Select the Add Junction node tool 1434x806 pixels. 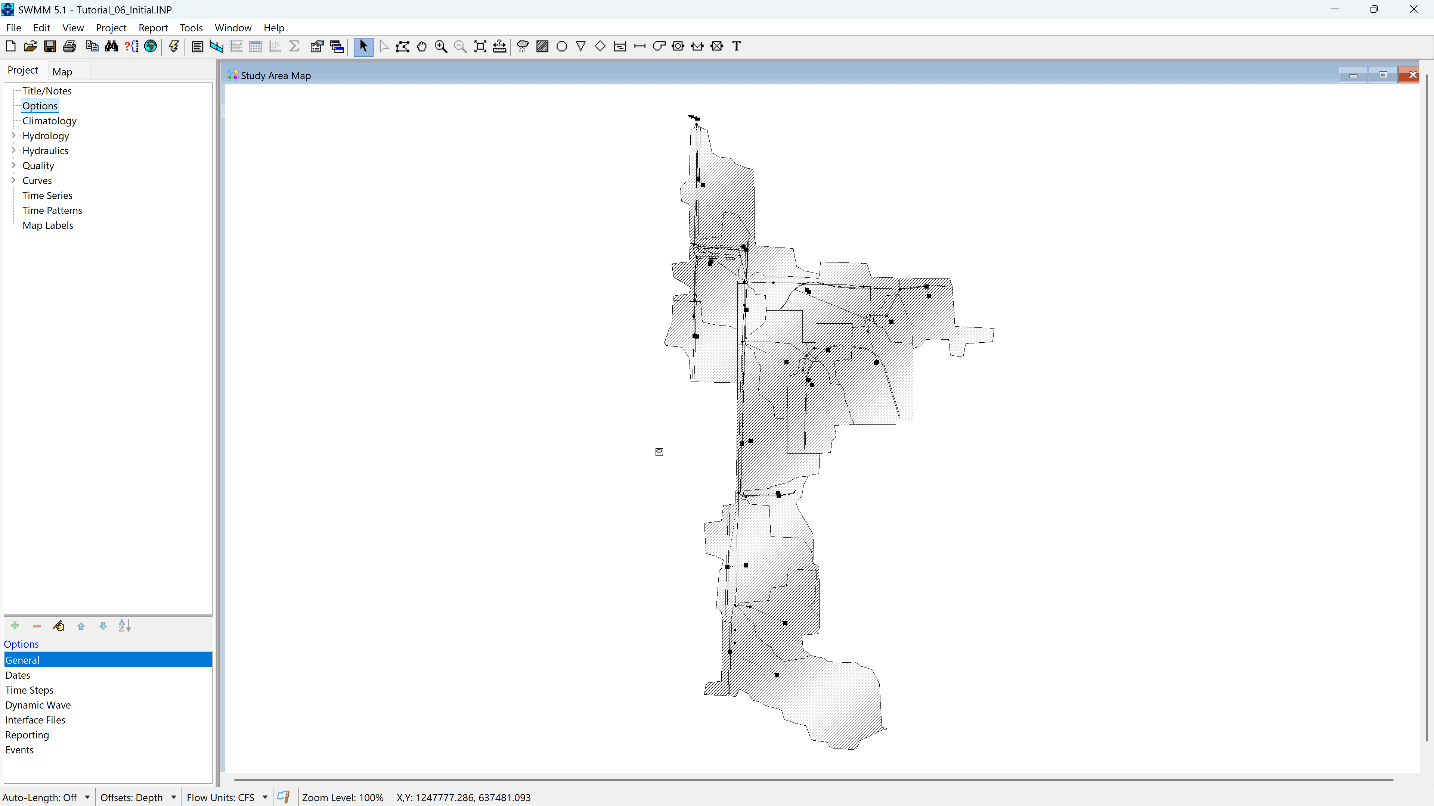561,46
